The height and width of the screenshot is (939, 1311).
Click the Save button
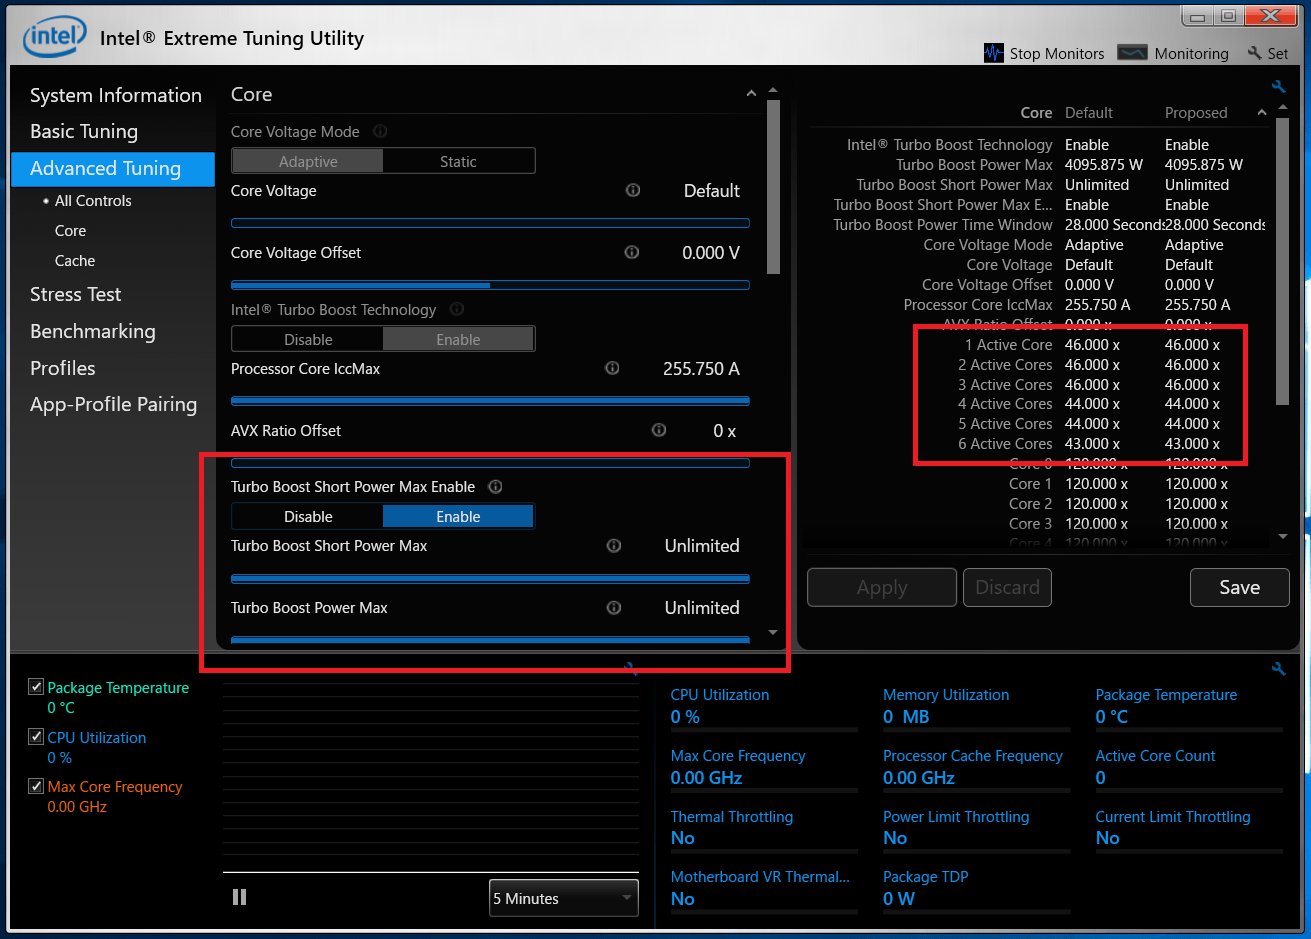(x=1239, y=587)
